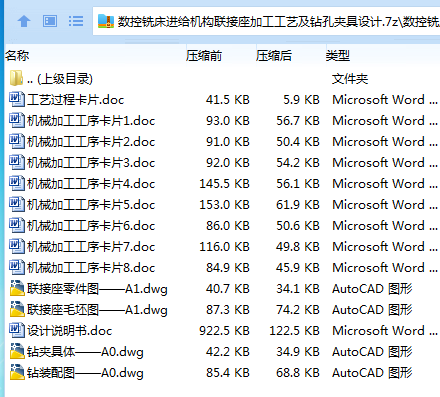Click the Word icon for 机械加工工序卡片2.doc
The image size is (440, 397).
click(17, 141)
